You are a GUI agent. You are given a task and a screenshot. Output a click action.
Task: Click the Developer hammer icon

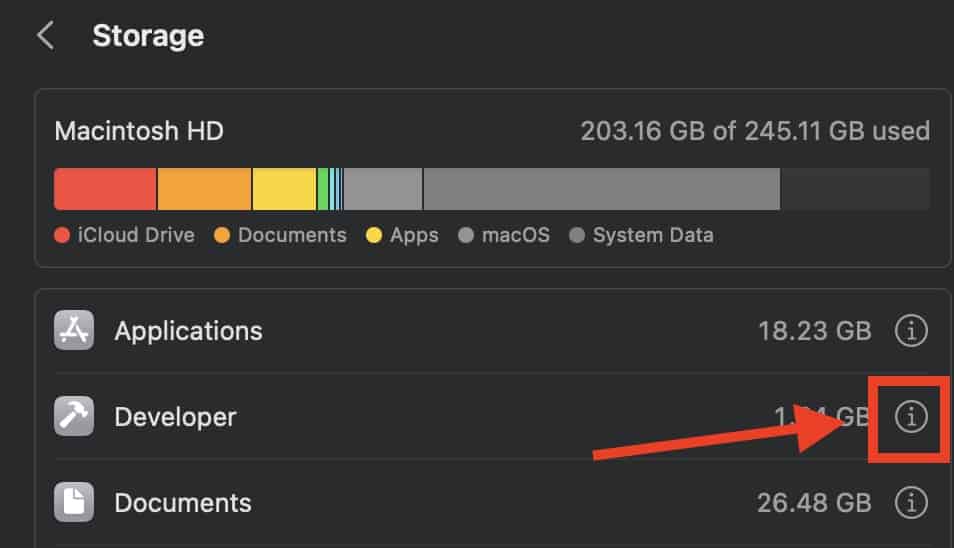pos(74,416)
